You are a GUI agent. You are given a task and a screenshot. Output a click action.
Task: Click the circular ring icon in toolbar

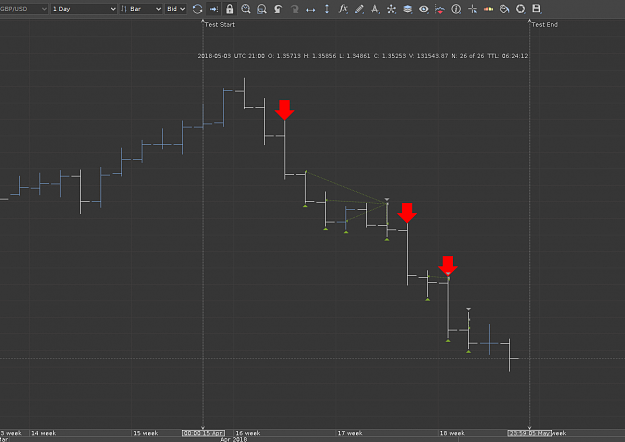521,9
